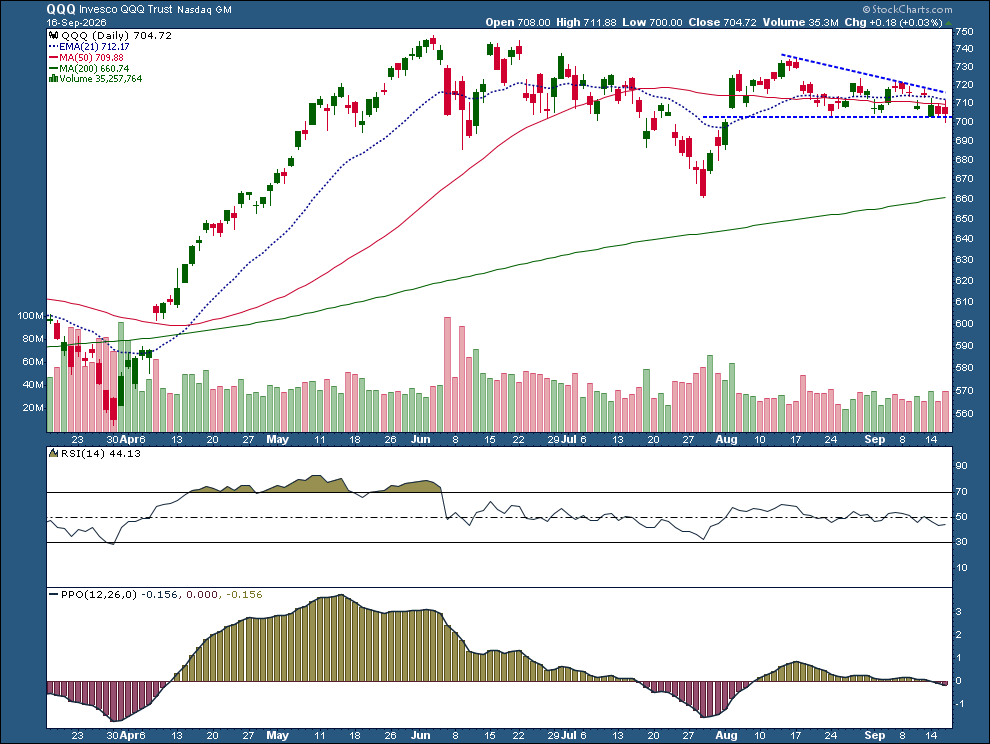Click the RSI(14) 44.13 panel label
Screen dimensions: 990x744
(x=100, y=453)
